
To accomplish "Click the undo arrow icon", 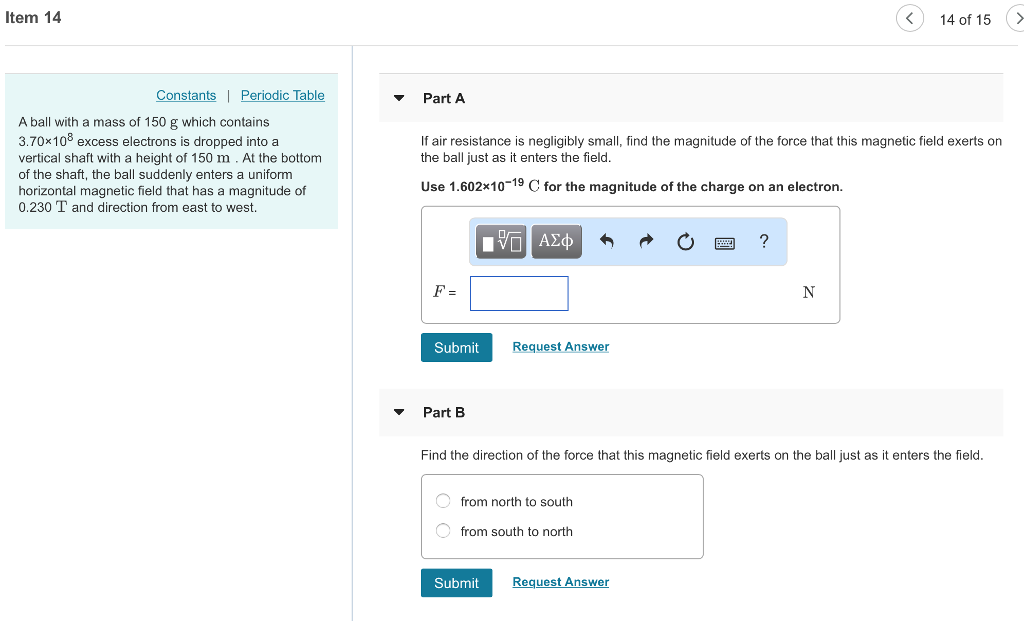I will click(606, 241).
